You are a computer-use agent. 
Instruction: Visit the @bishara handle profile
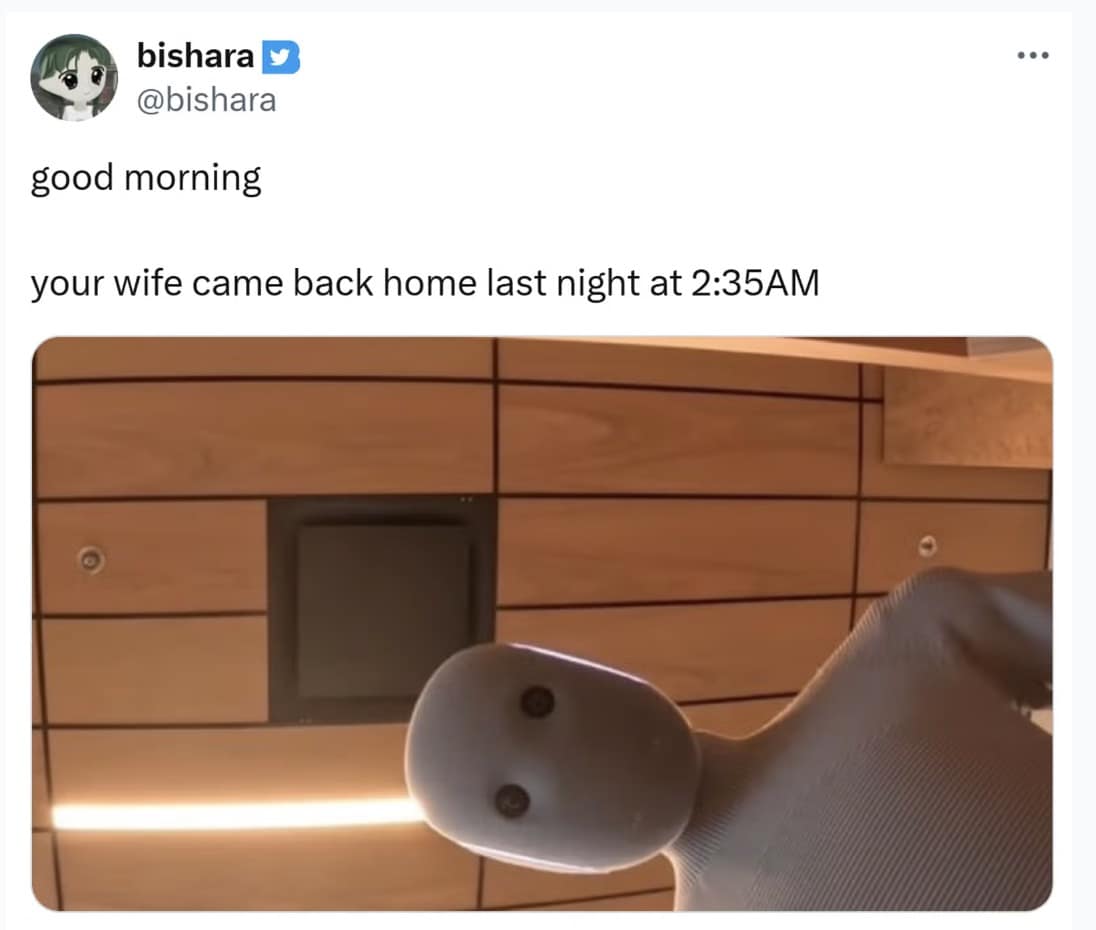tap(206, 100)
